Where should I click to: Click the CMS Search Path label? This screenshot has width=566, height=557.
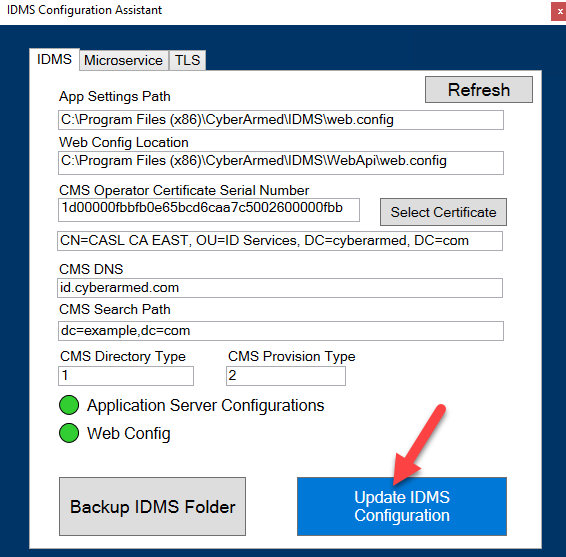tap(115, 309)
